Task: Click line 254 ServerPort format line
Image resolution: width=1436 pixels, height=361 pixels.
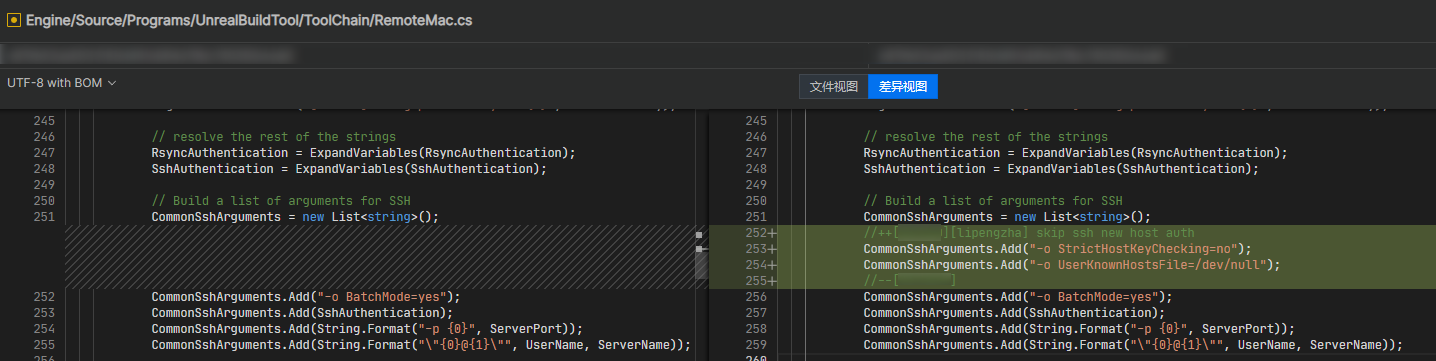Action: [x=367, y=329]
